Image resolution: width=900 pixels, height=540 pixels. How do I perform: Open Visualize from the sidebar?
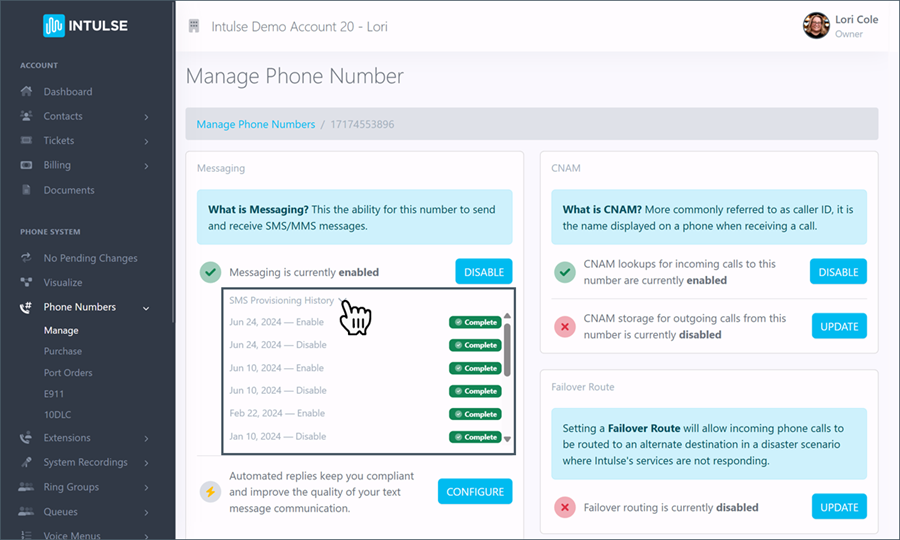pyautogui.click(x=63, y=282)
